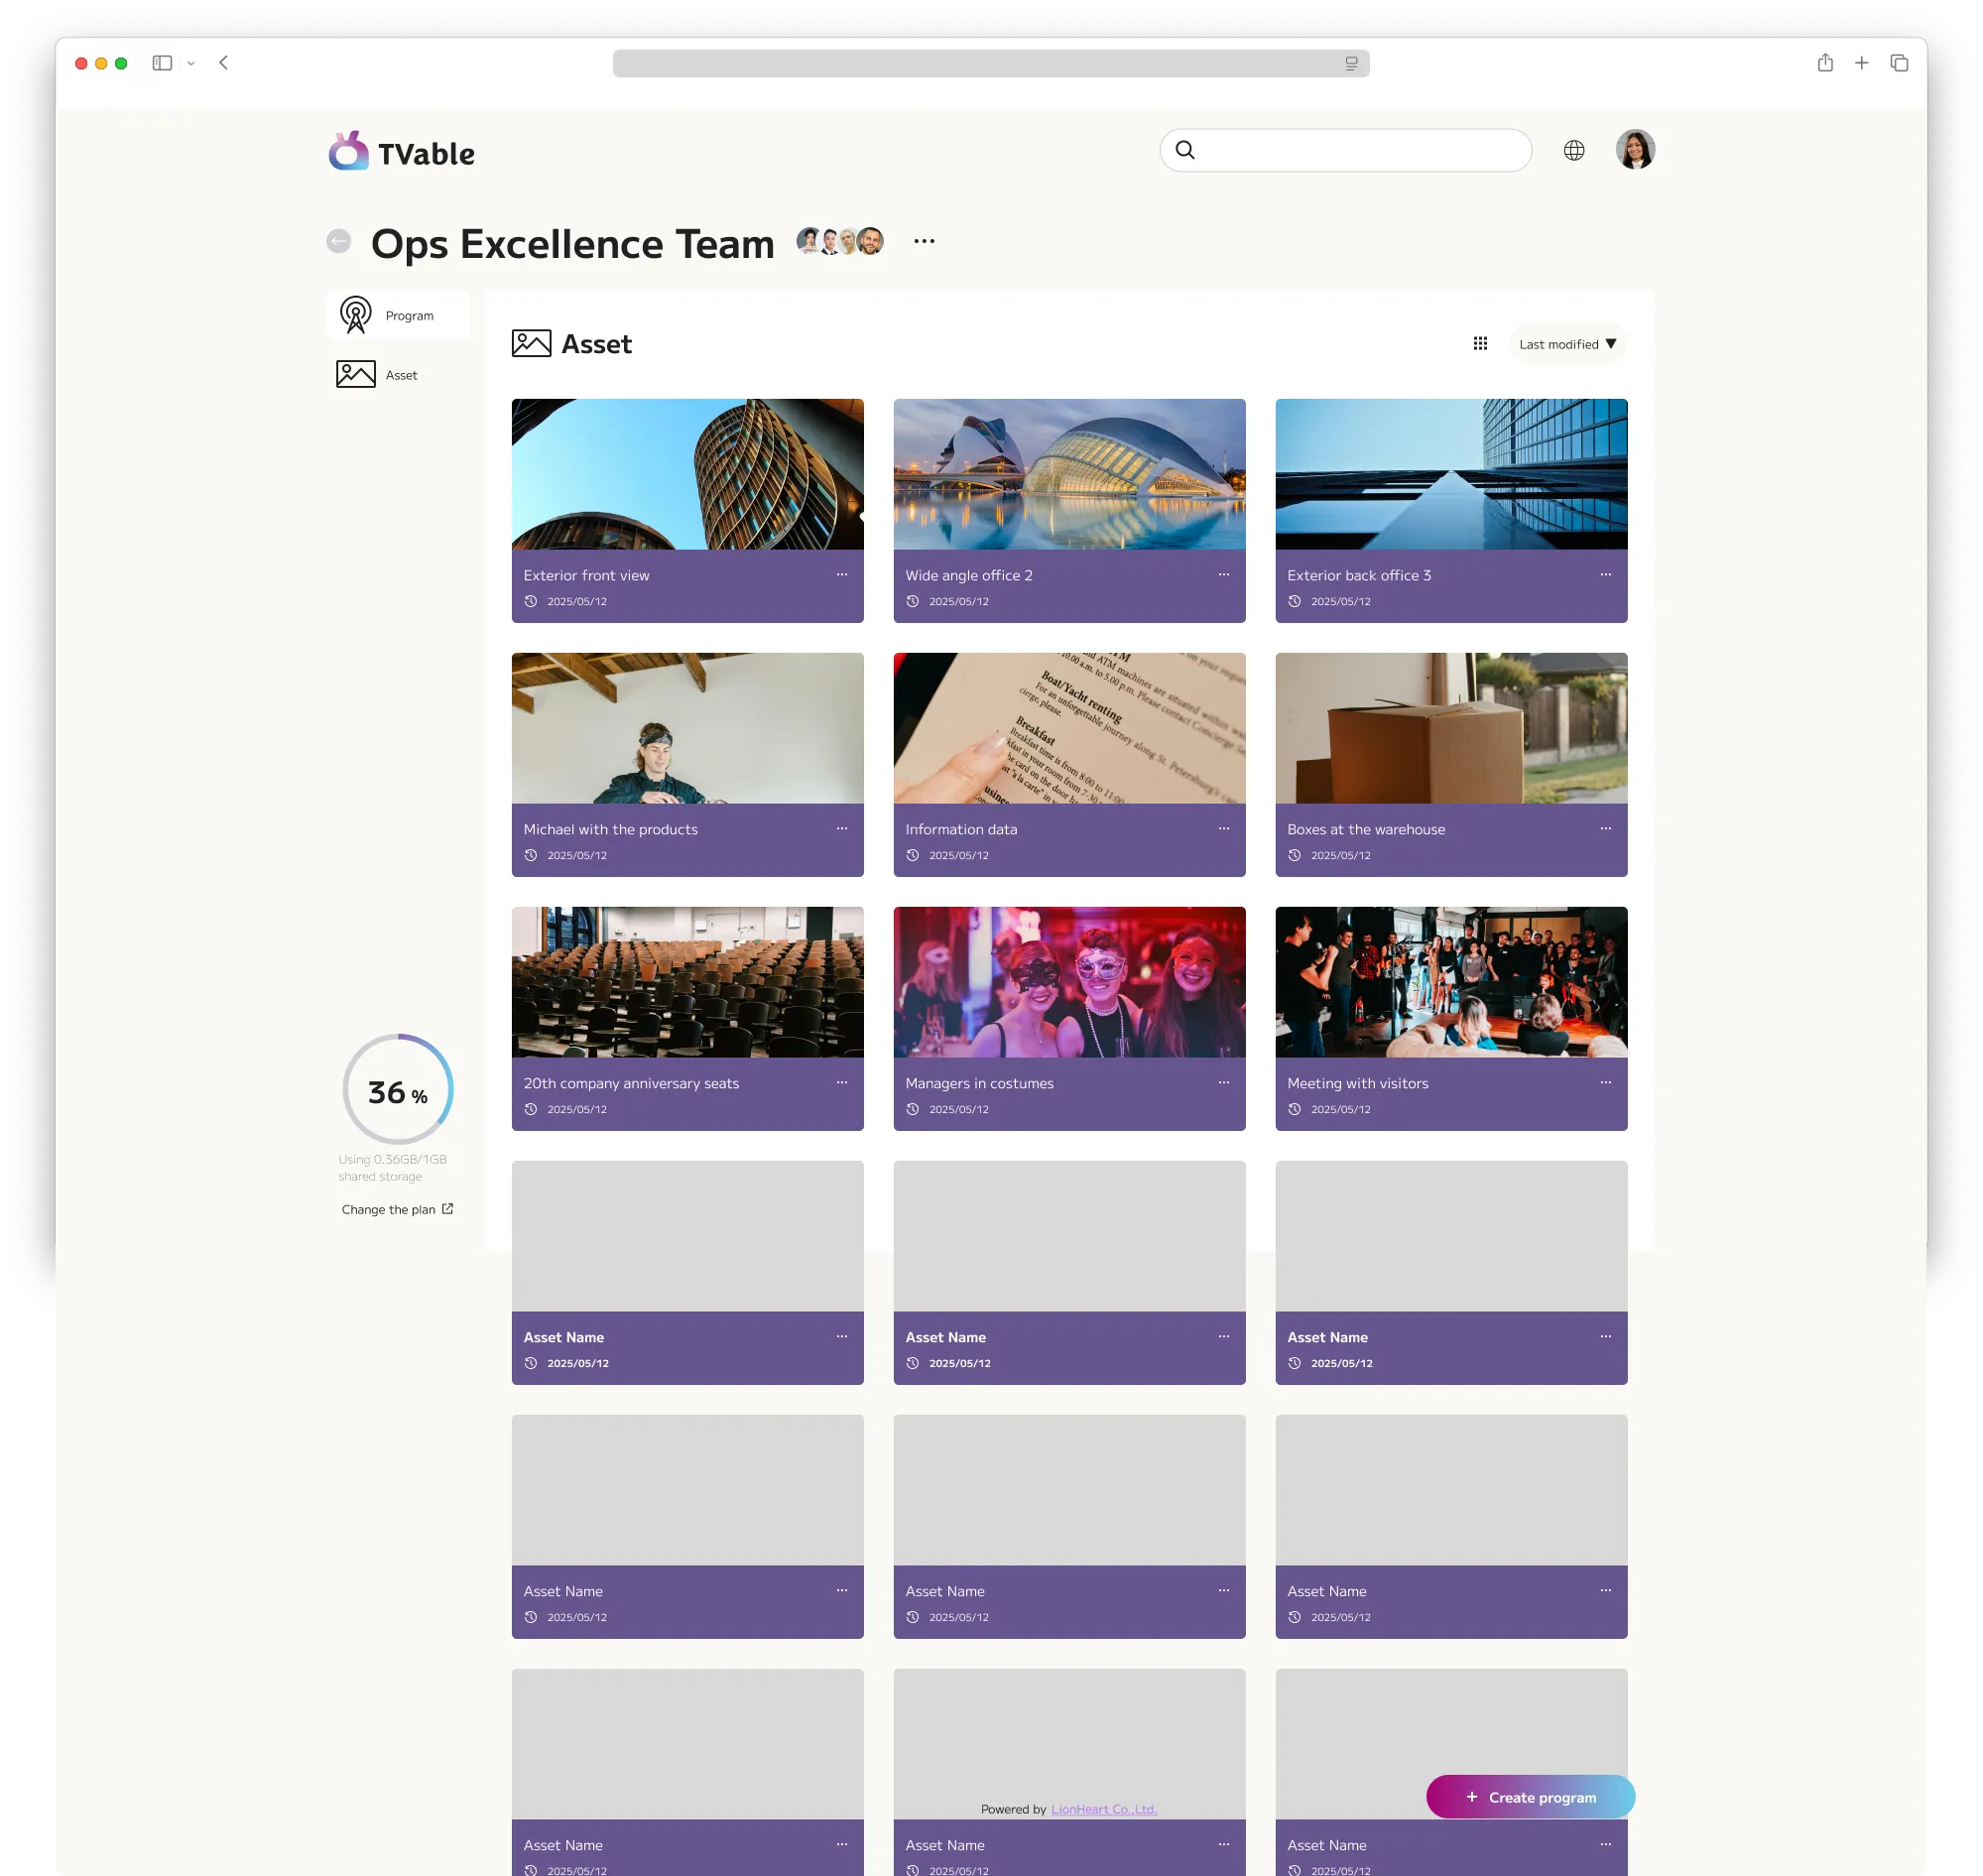Follow the LionHeart Co.,Ltd. link
This screenshot has width=1983, height=1876.
[x=1103, y=1809]
